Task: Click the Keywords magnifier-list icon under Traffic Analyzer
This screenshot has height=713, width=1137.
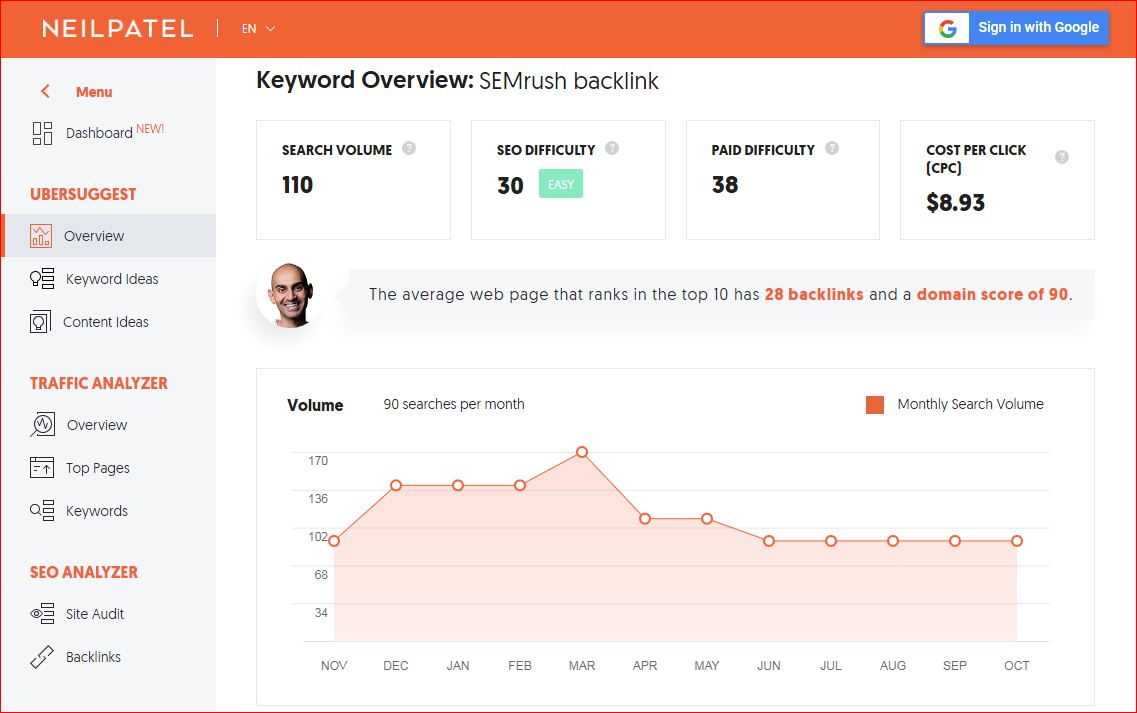Action: pos(42,511)
